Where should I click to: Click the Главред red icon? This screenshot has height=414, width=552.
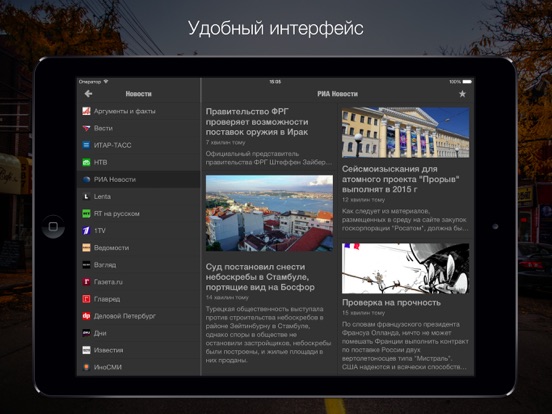pos(86,299)
